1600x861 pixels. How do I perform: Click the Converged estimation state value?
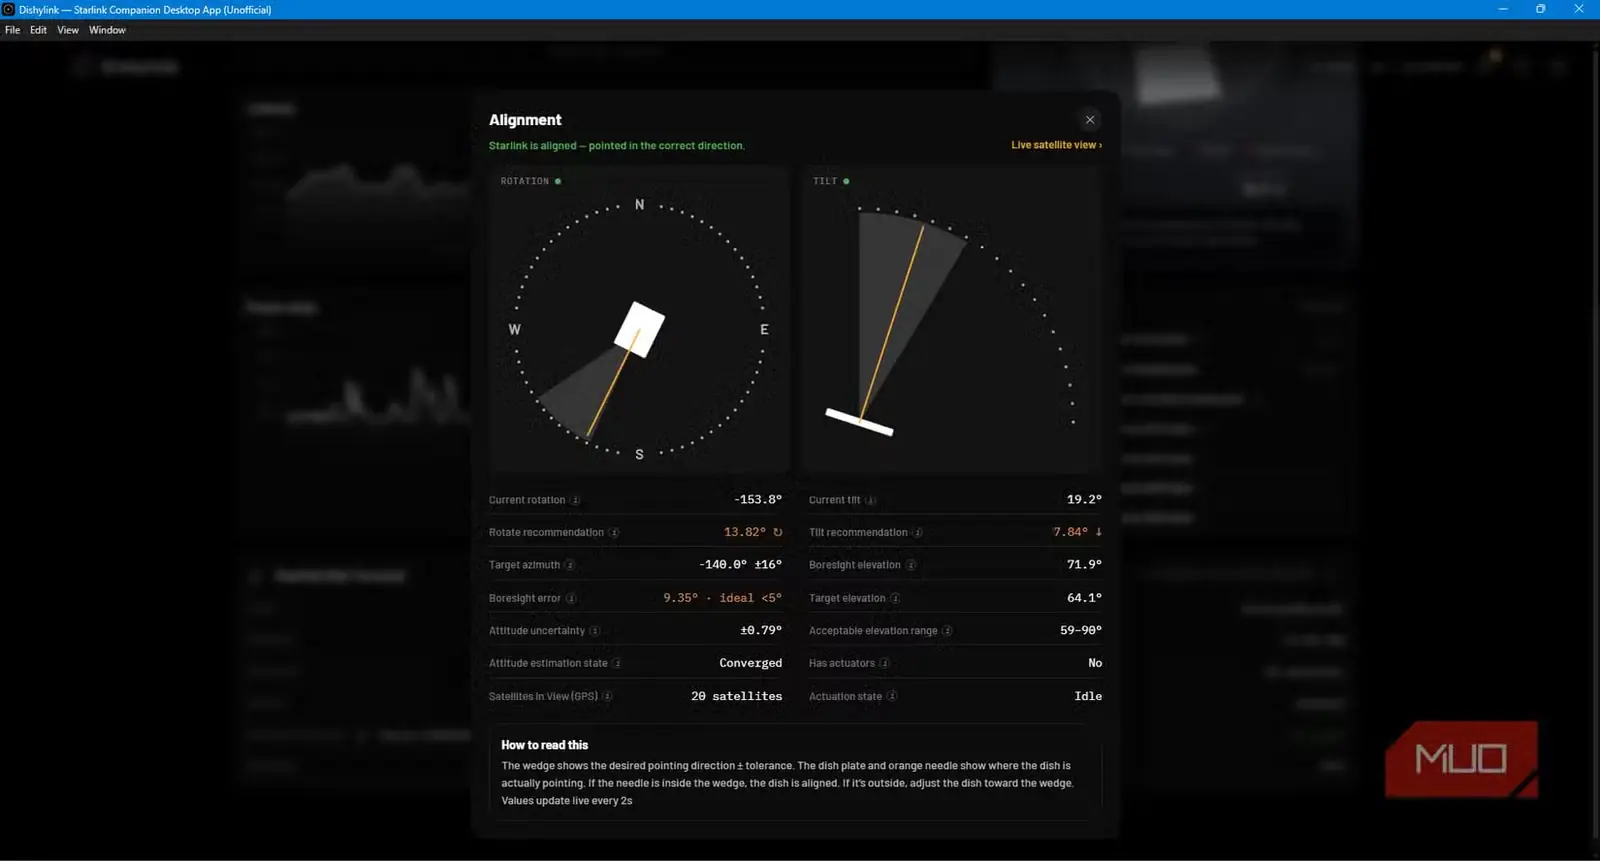[751, 663]
